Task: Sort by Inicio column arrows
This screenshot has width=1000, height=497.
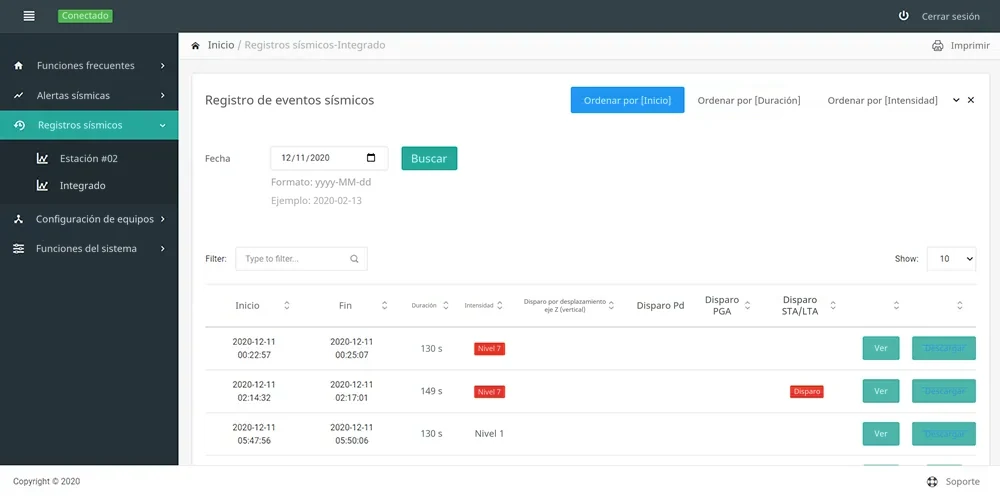Action: pos(286,306)
